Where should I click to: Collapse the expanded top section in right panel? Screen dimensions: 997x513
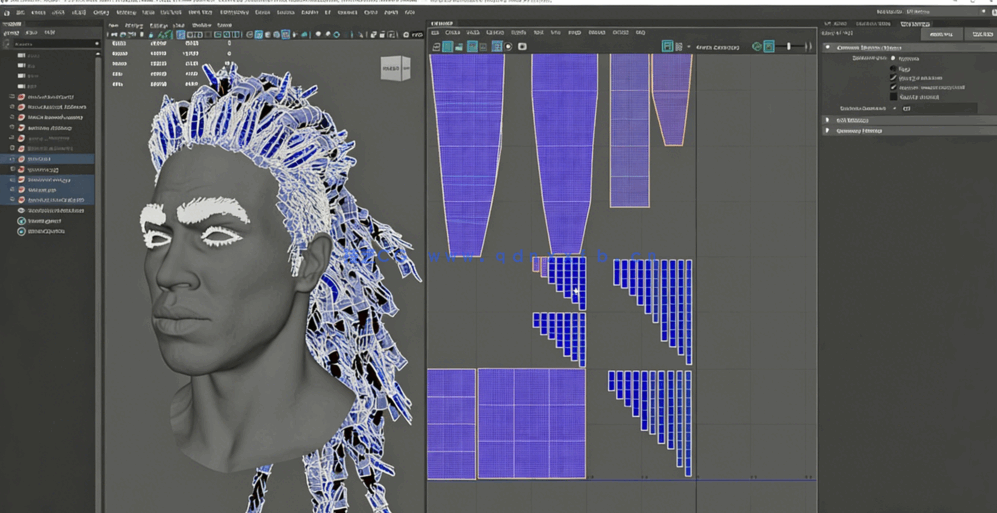click(828, 47)
